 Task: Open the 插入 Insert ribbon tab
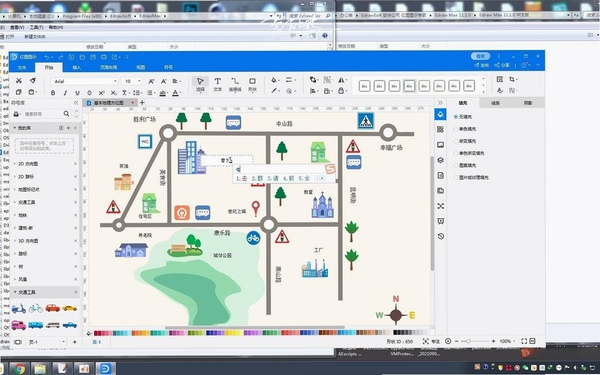[77, 67]
